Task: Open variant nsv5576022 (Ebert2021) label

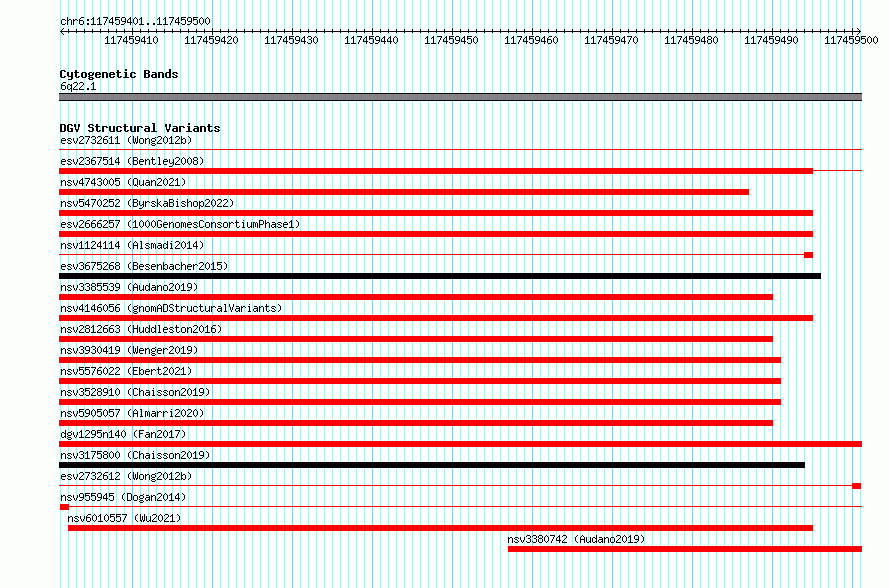Action: pyautogui.click(x=126, y=371)
